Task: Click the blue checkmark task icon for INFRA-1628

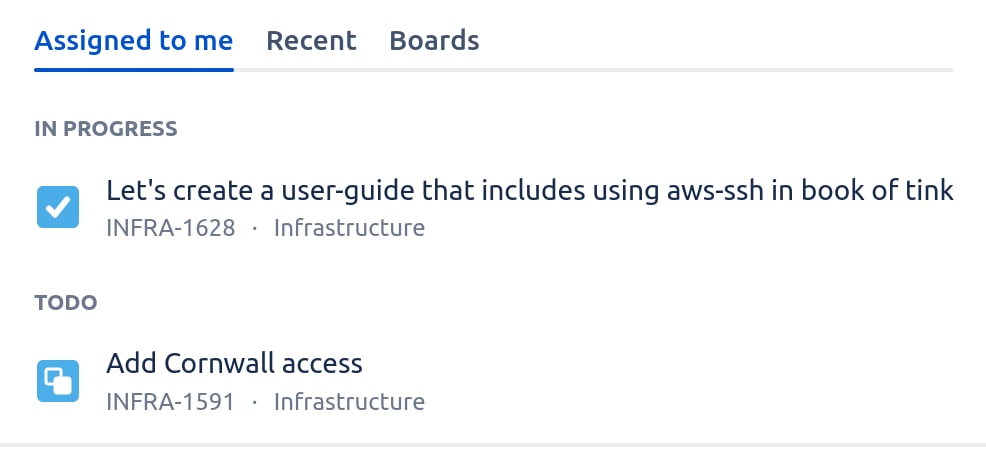Action: [x=58, y=207]
